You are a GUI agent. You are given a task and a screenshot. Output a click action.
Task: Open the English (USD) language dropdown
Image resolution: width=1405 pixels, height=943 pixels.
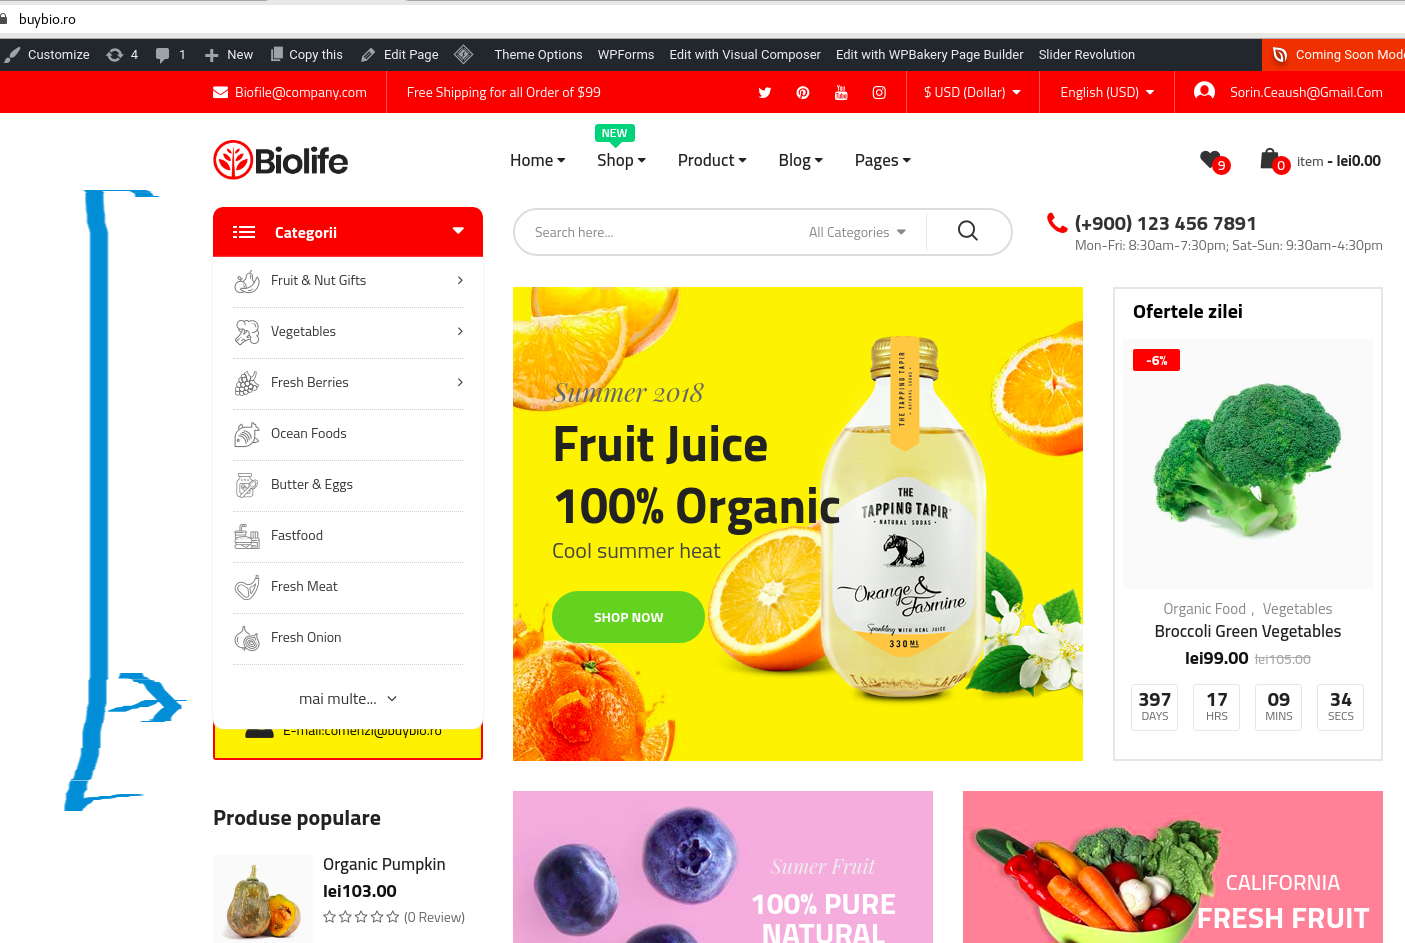(1107, 92)
